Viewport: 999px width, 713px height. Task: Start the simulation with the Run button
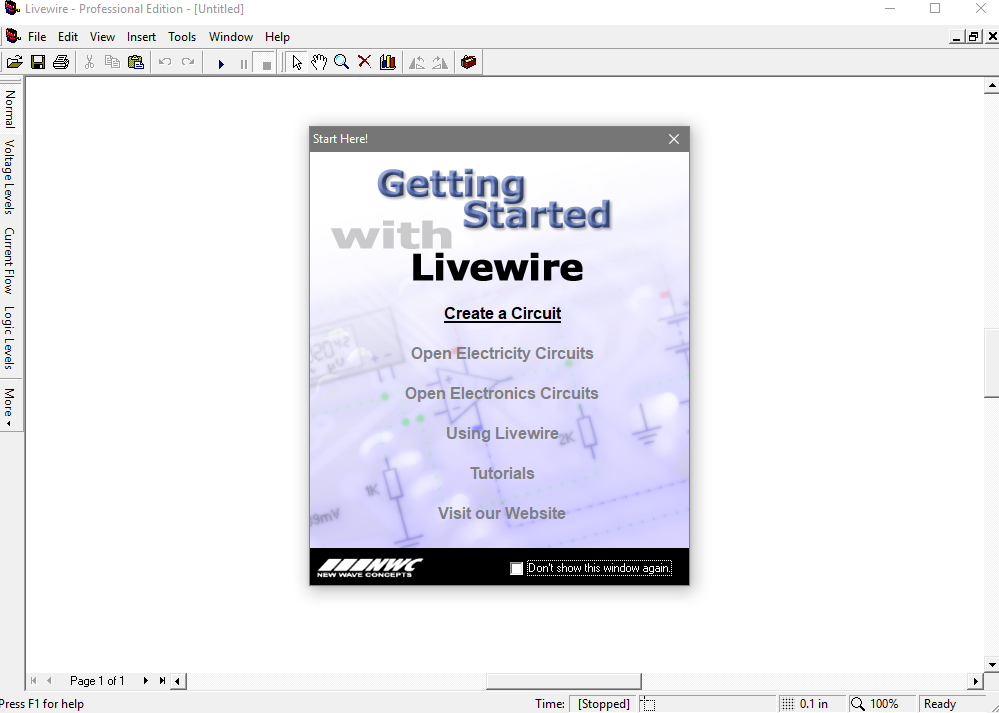tap(221, 62)
